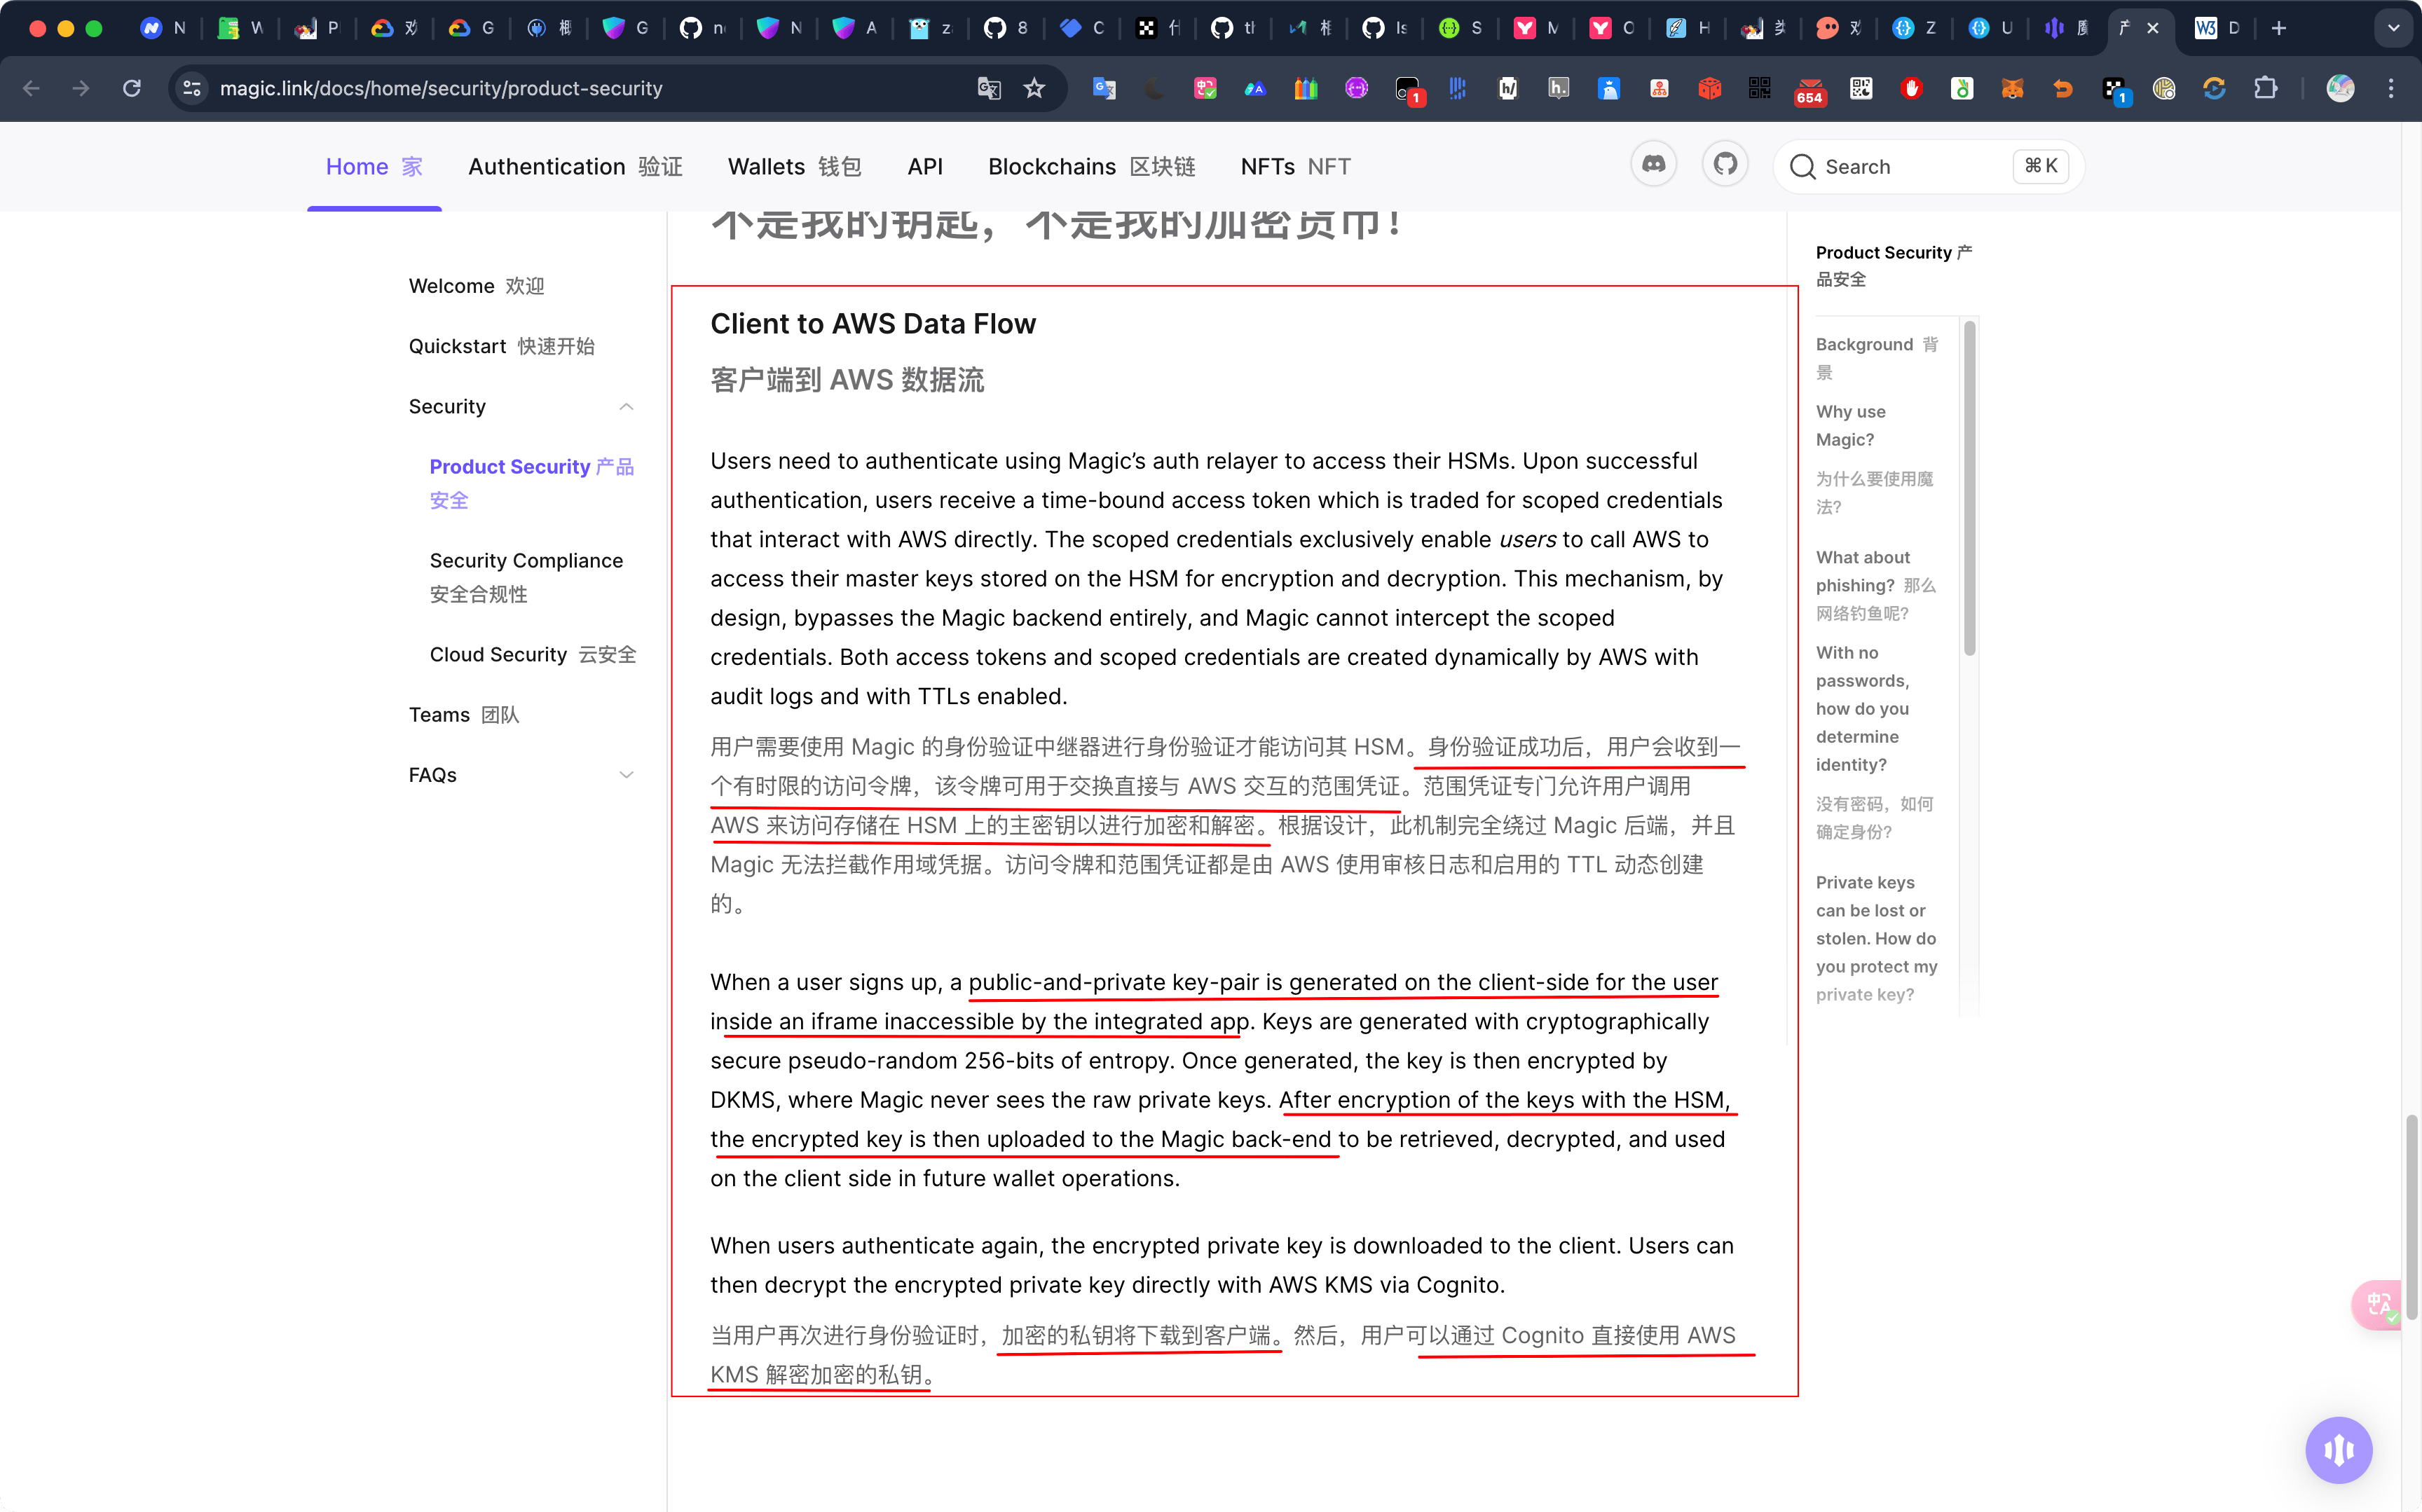Switch to the Home tab
Image resolution: width=2422 pixels, height=1512 pixels.
tap(374, 167)
